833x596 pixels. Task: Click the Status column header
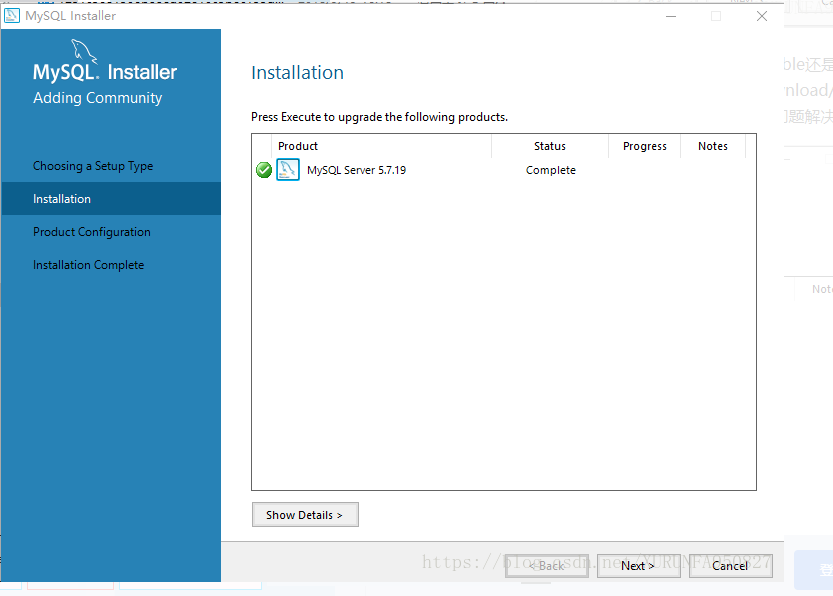550,146
